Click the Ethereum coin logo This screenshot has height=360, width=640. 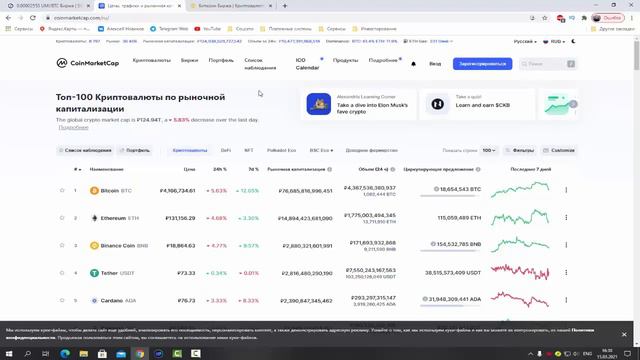[x=94, y=218]
